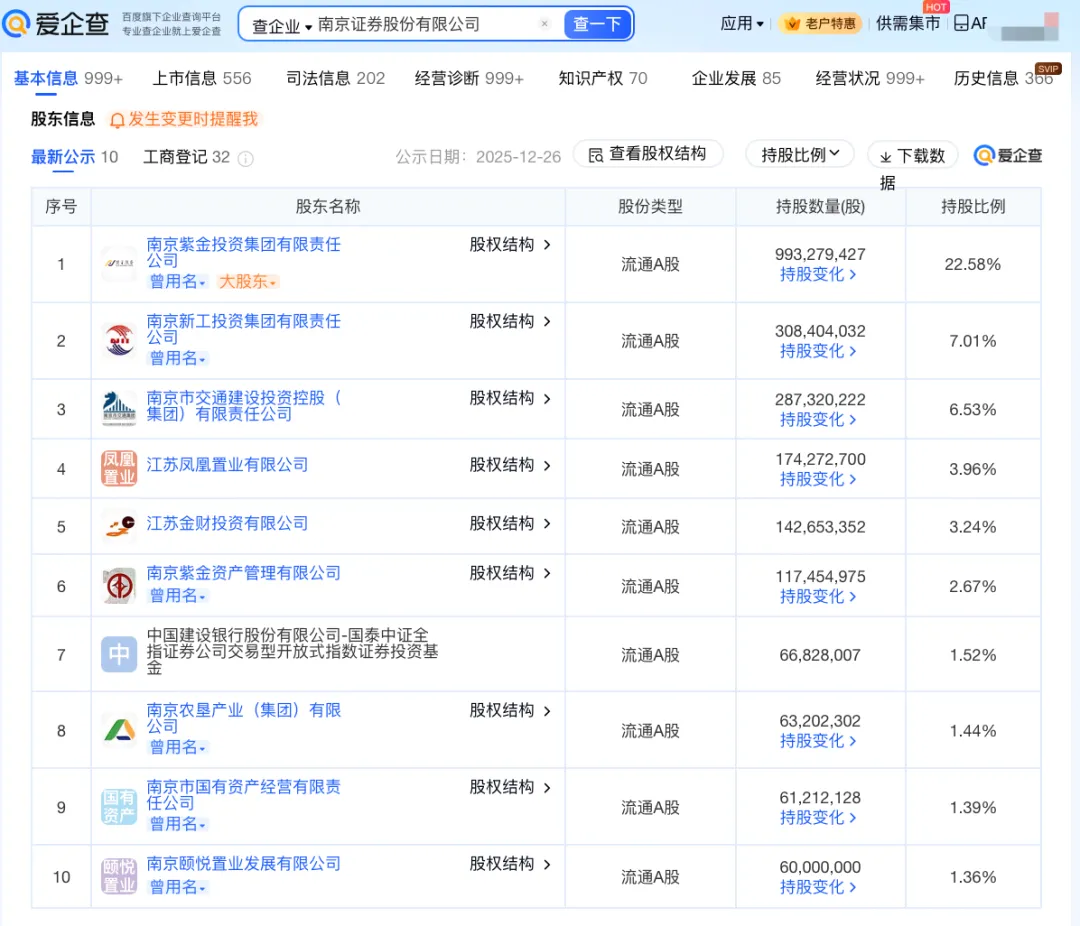Open 股权结构 for 南京市交通建设投资控股
The width and height of the screenshot is (1080, 926).
point(510,398)
